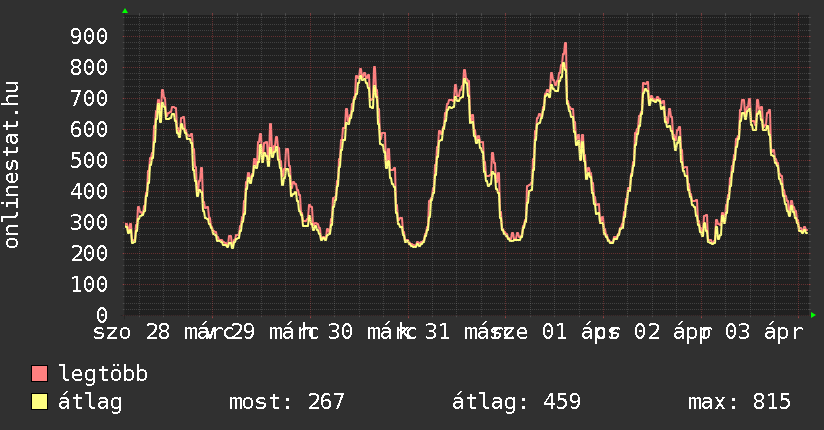Select the átlag legend label text
Image resolution: width=824 pixels, height=430 pixels.
tap(90, 402)
